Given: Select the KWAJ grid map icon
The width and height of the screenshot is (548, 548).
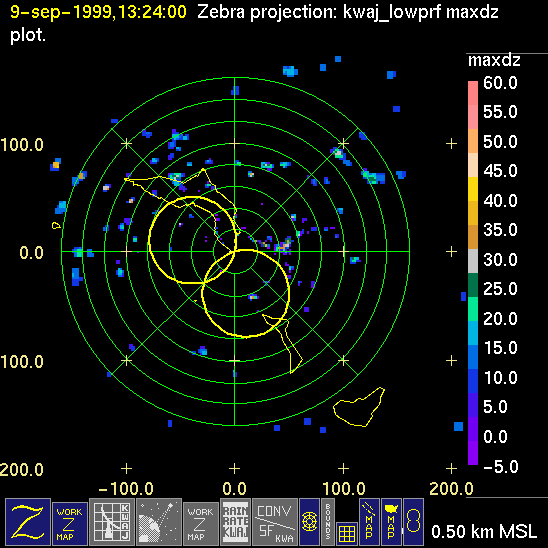Looking at the screenshot, I should 112,522.
